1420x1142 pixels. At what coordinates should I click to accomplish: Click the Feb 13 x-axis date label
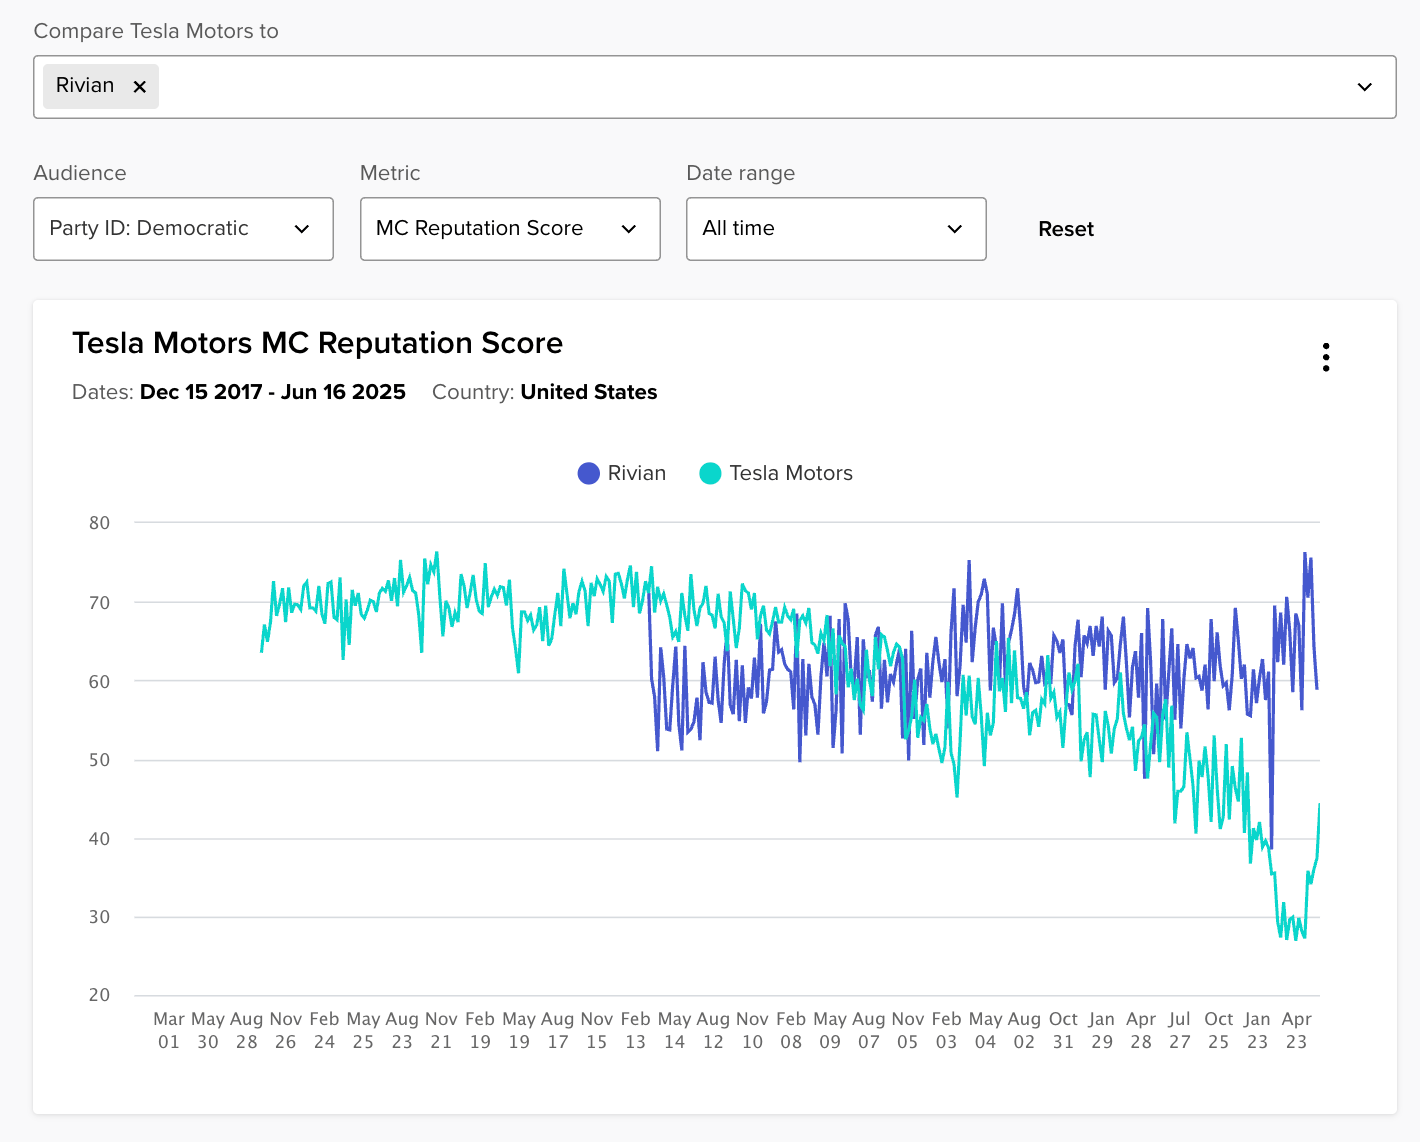point(635,1030)
